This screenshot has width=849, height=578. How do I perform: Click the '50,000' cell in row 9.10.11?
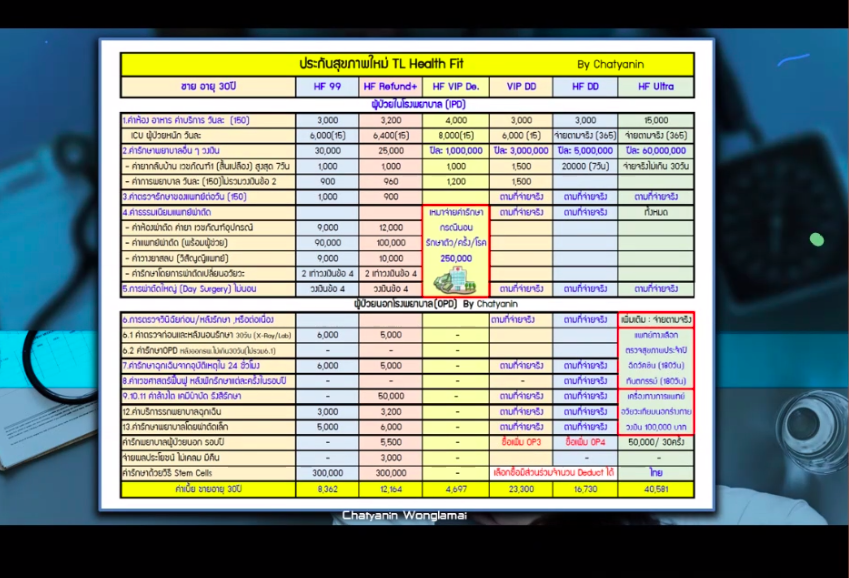click(390, 396)
